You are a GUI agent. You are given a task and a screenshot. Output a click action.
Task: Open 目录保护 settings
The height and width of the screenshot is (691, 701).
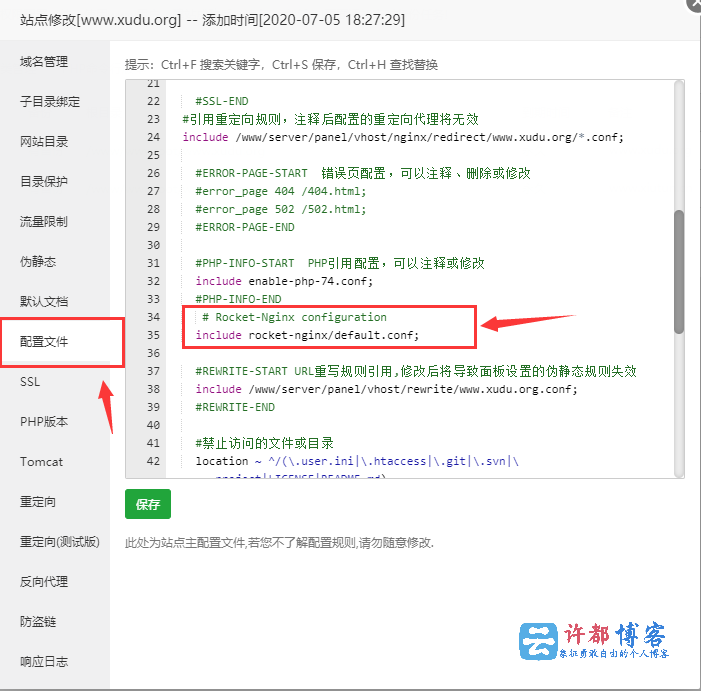[x=44, y=182]
